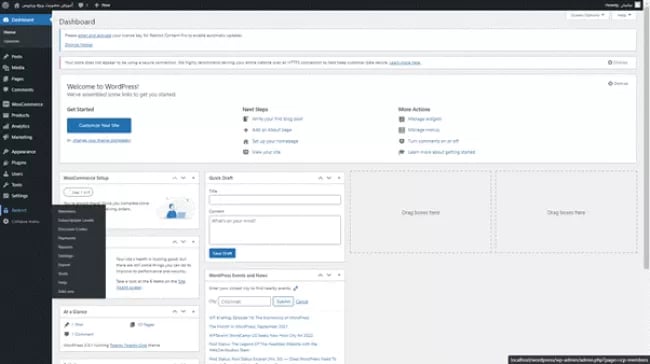Screen dimensions: 650x364
Task: Move WooCommerce Setup panel up
Action: 175,178
